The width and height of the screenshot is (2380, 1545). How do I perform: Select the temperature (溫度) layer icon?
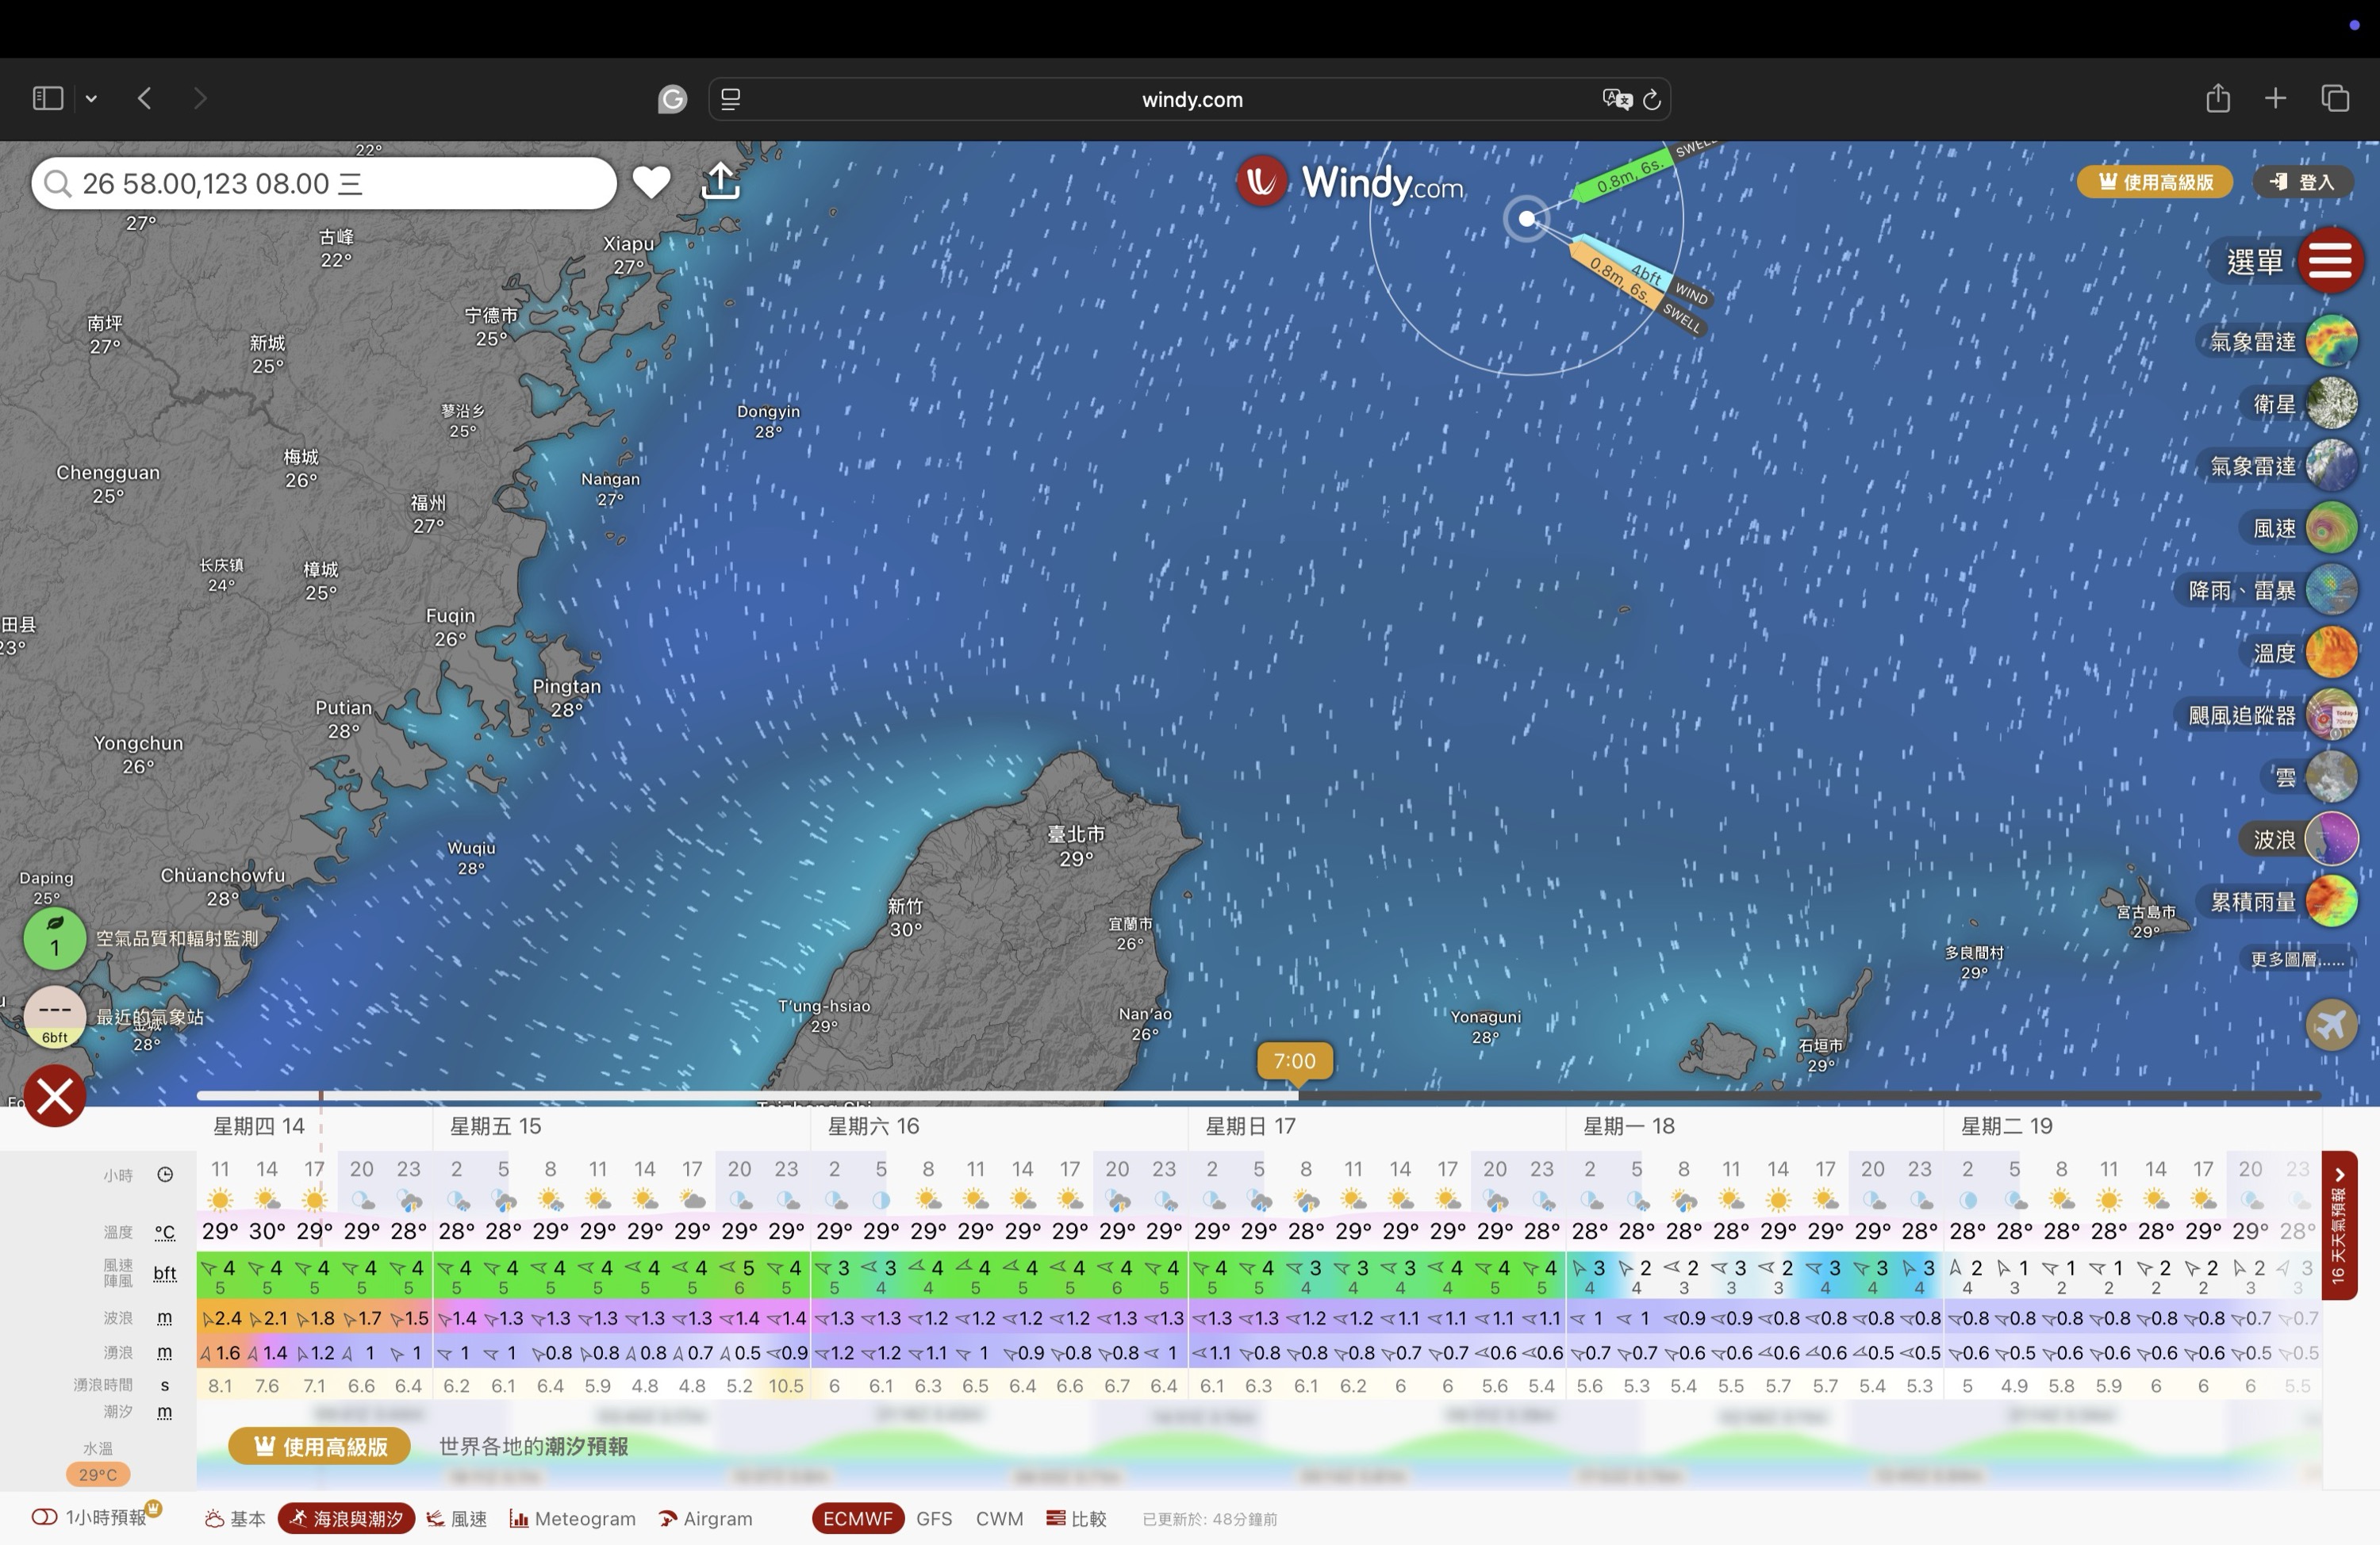tap(2331, 653)
